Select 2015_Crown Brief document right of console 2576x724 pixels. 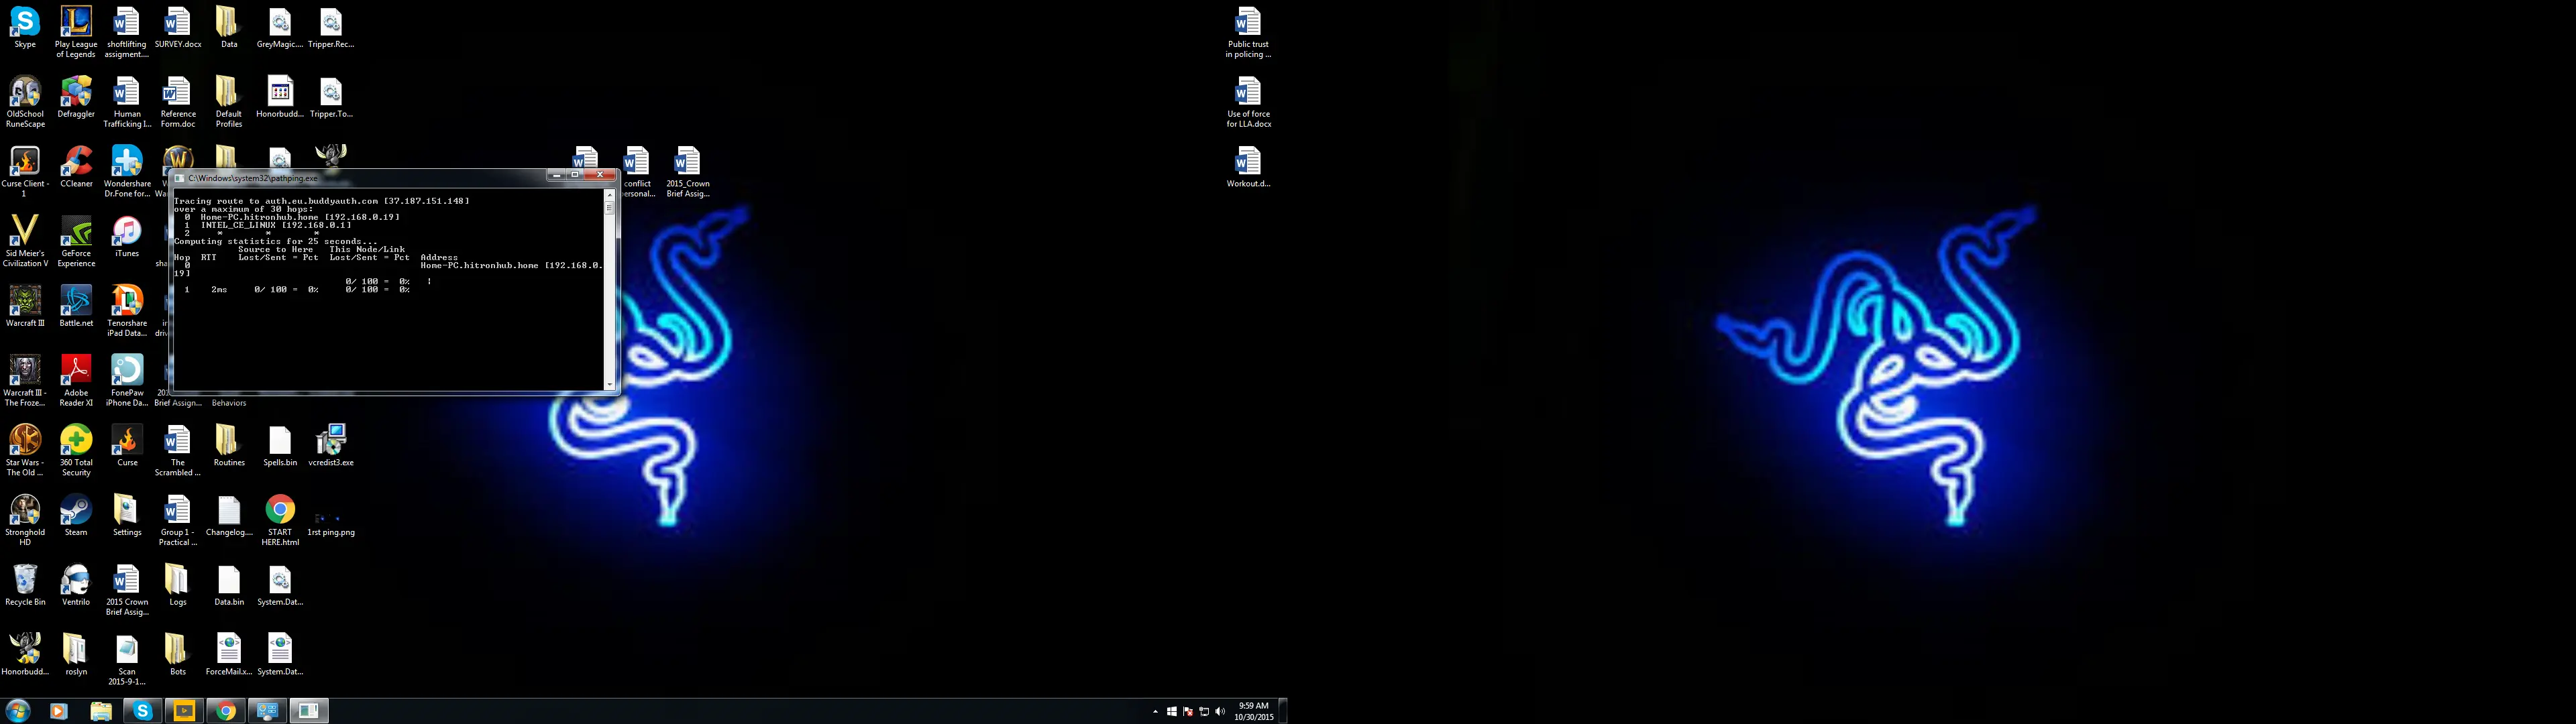point(687,172)
